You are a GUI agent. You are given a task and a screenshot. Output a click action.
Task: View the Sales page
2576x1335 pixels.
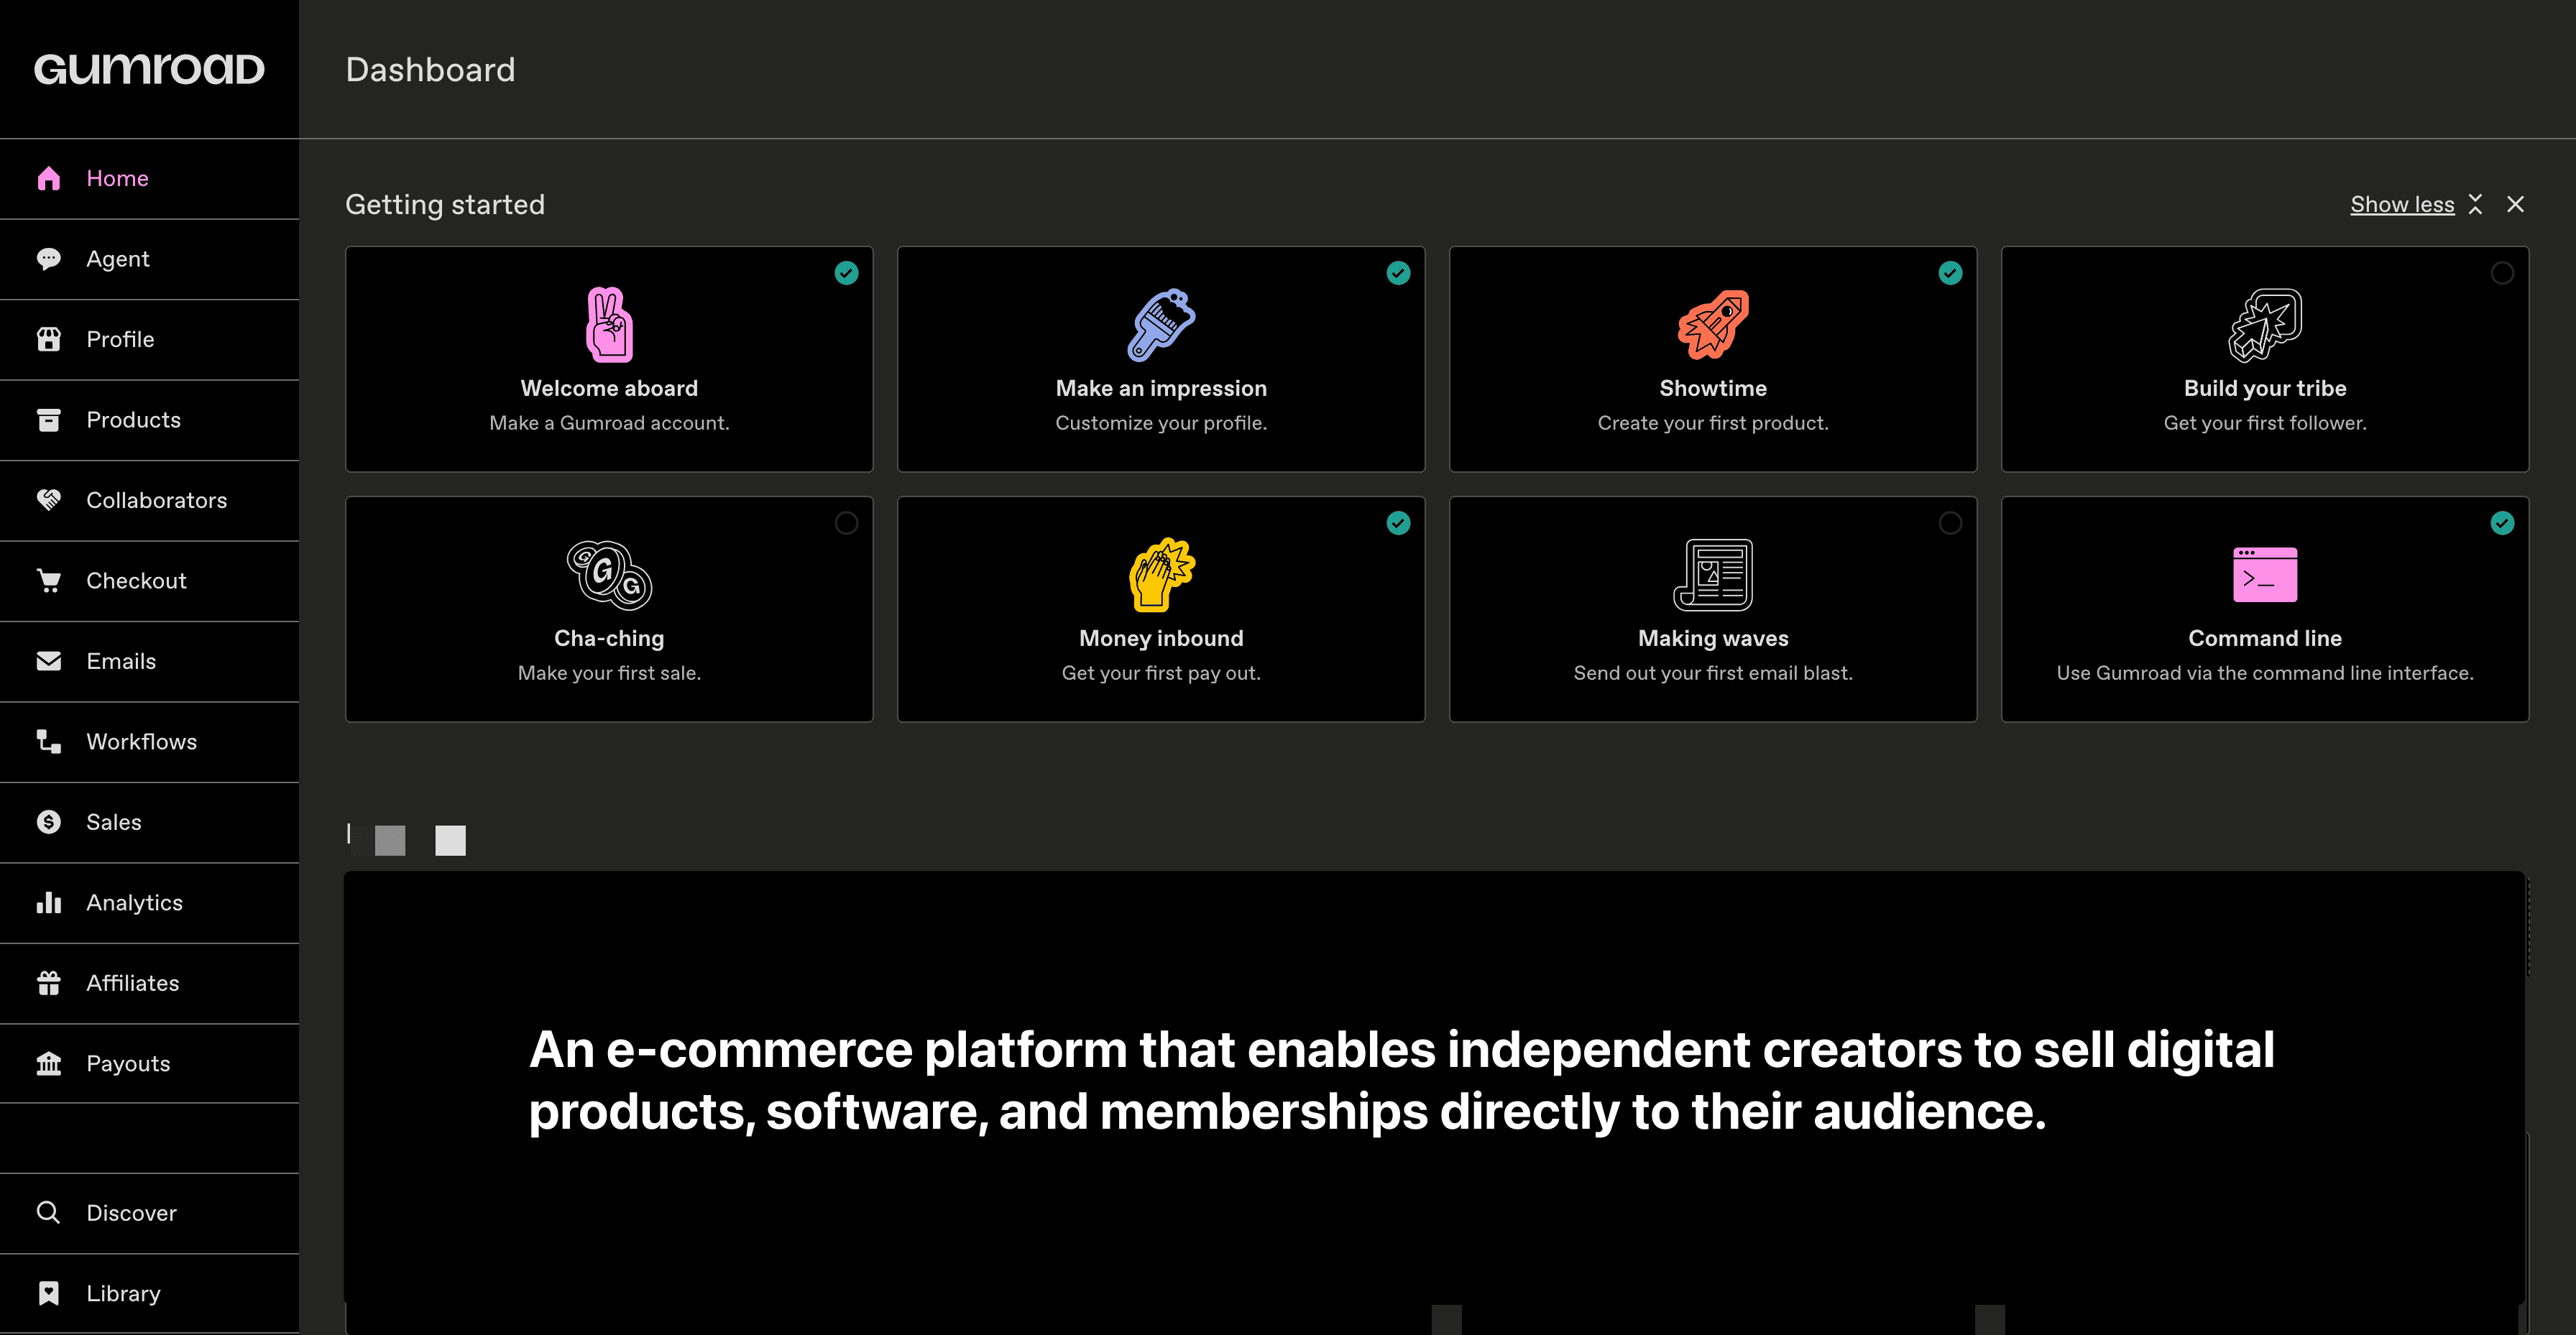pos(149,822)
